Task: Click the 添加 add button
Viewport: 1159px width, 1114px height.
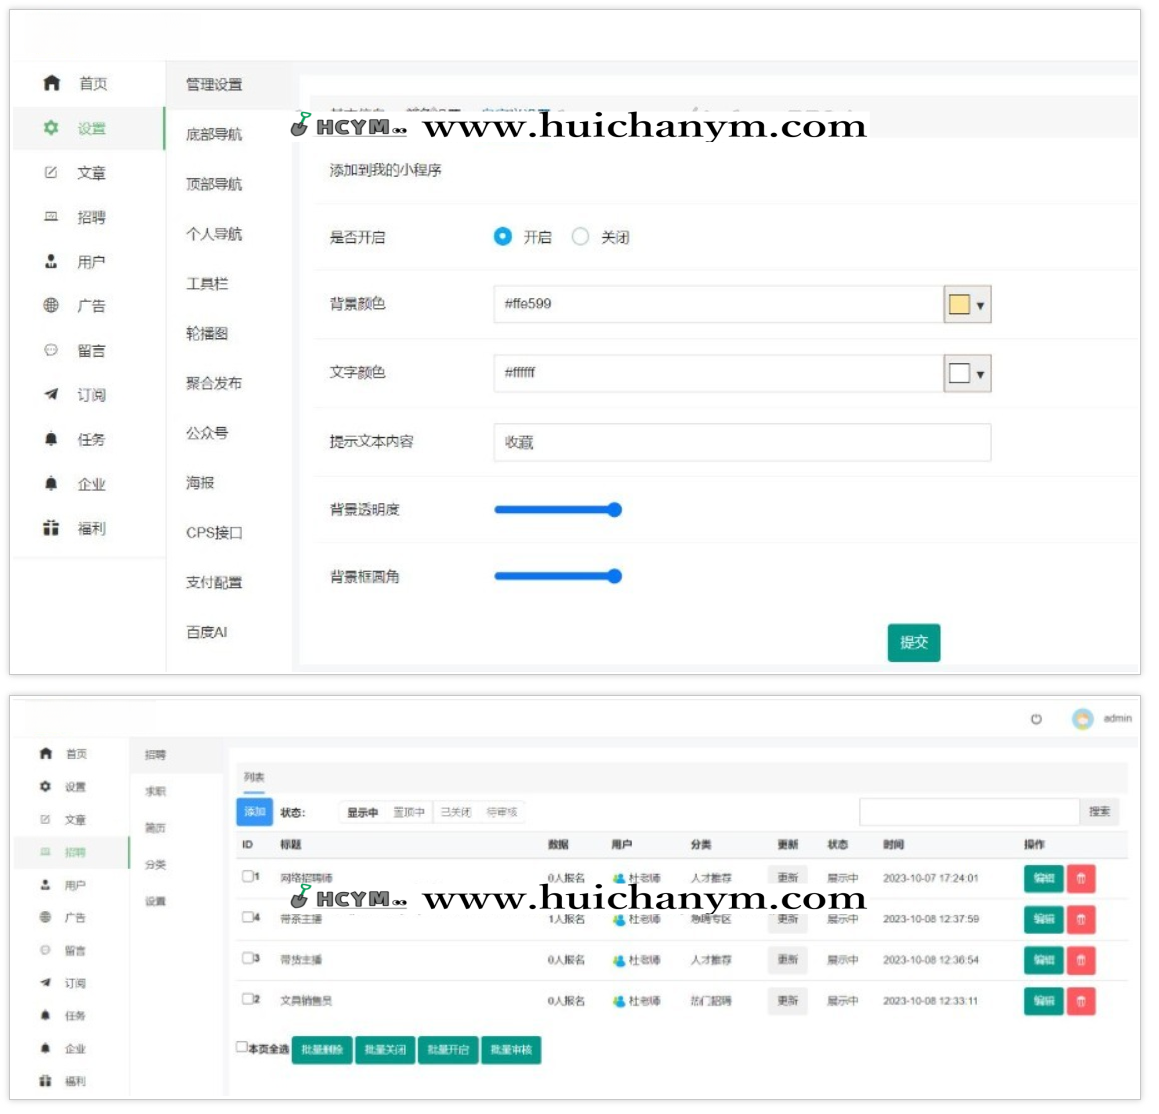Action: pos(253,811)
